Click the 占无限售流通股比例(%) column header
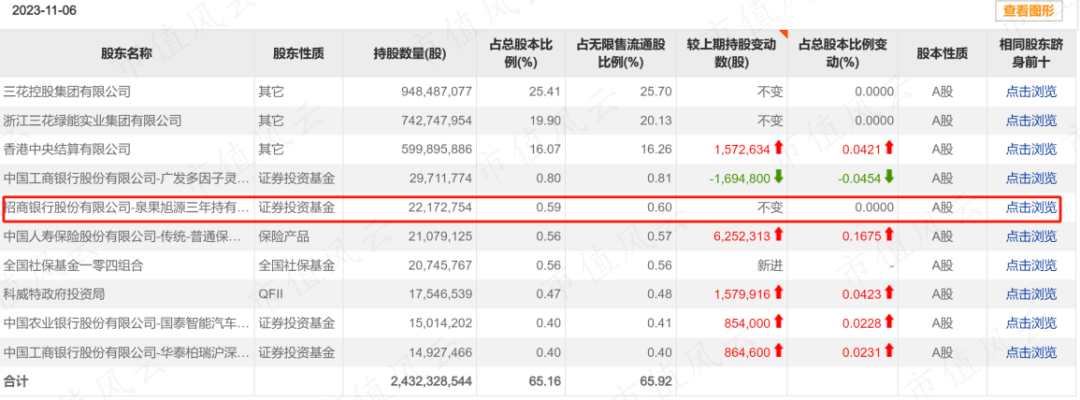1080x400 pixels. pyautogui.click(x=621, y=54)
